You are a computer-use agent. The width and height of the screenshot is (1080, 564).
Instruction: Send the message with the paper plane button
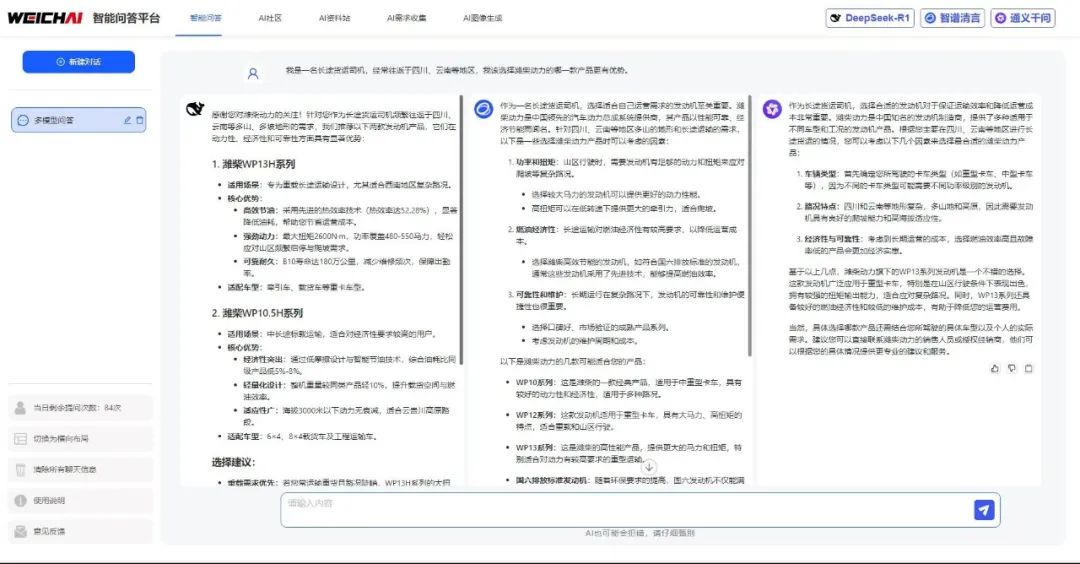(984, 510)
